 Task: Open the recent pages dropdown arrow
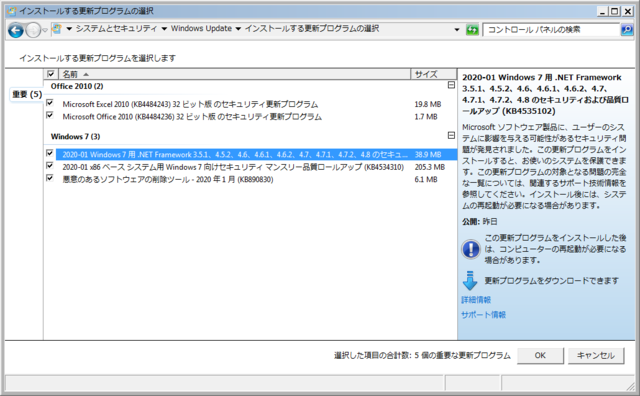point(45,30)
